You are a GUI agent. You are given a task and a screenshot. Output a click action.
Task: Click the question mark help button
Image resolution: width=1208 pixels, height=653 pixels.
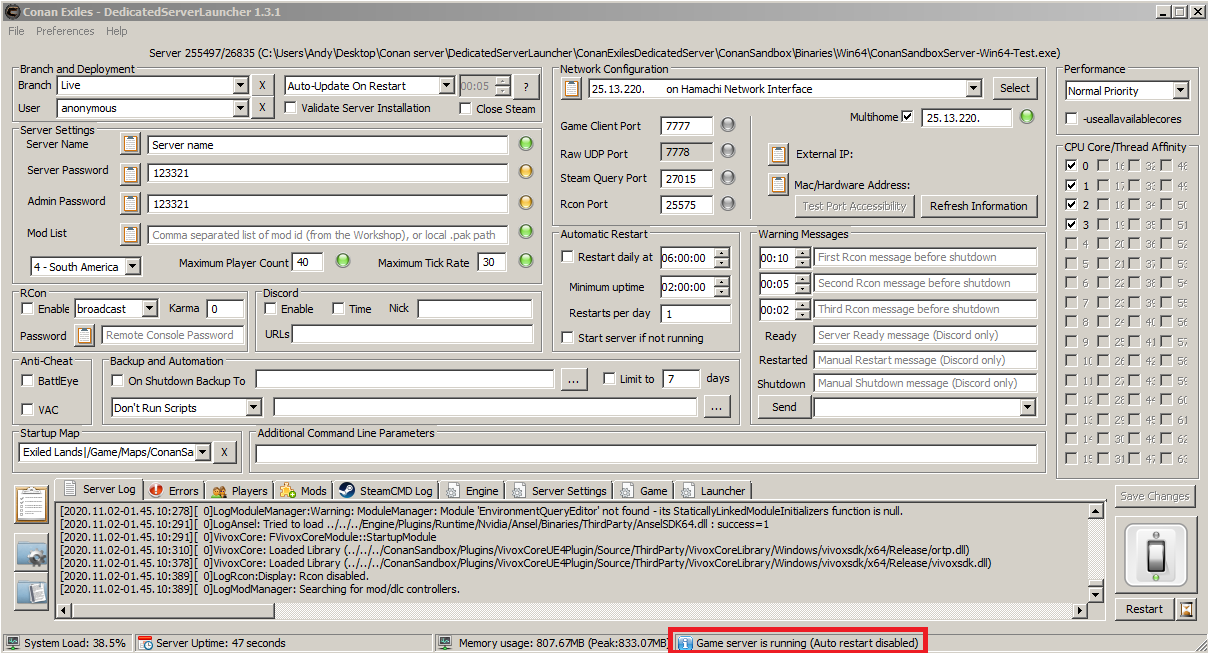click(x=525, y=86)
